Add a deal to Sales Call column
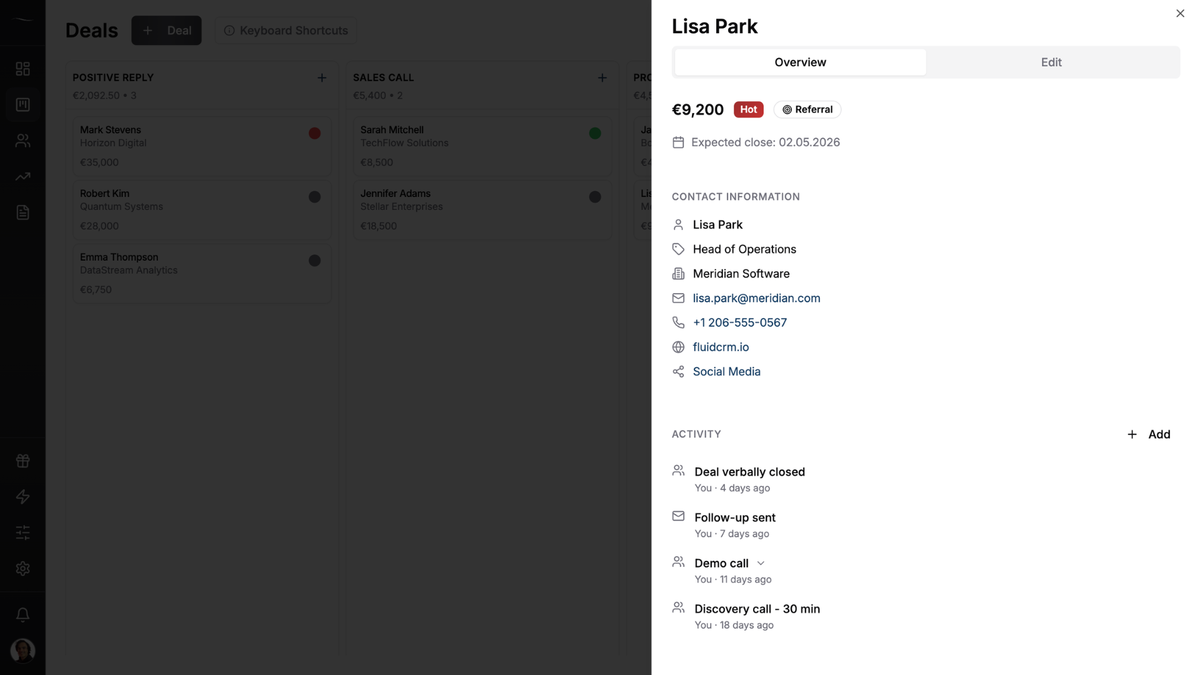This screenshot has width=1200, height=675. pyautogui.click(x=602, y=78)
